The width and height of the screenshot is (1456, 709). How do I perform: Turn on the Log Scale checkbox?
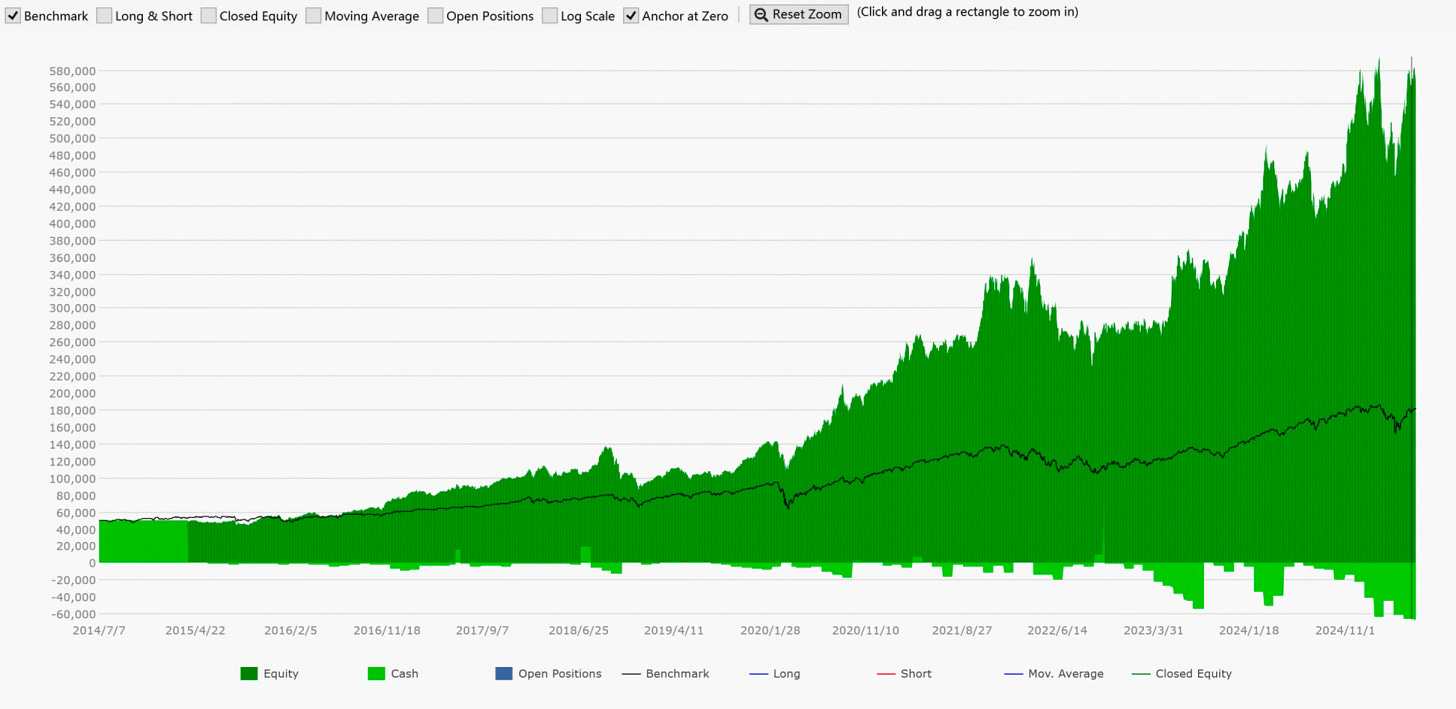(549, 16)
